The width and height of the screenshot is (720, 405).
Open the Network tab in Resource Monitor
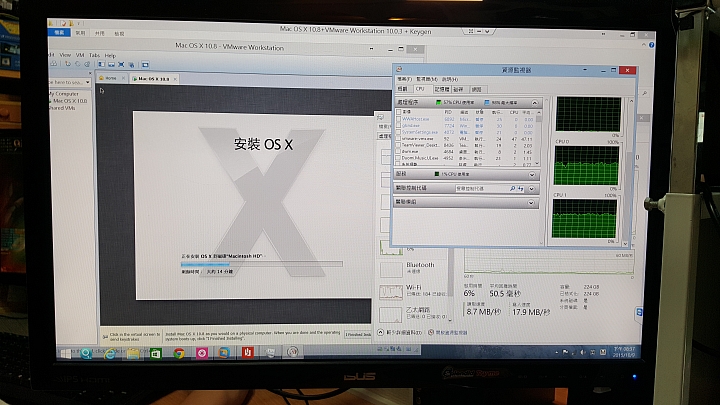click(477, 89)
